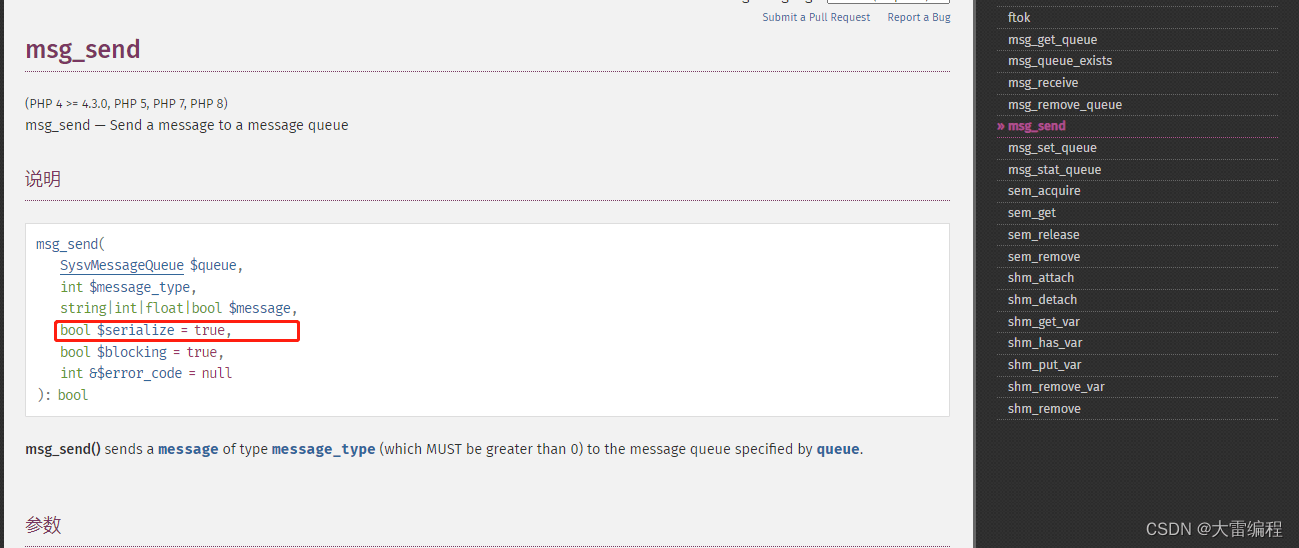Open the Report a Bug link

coord(919,17)
